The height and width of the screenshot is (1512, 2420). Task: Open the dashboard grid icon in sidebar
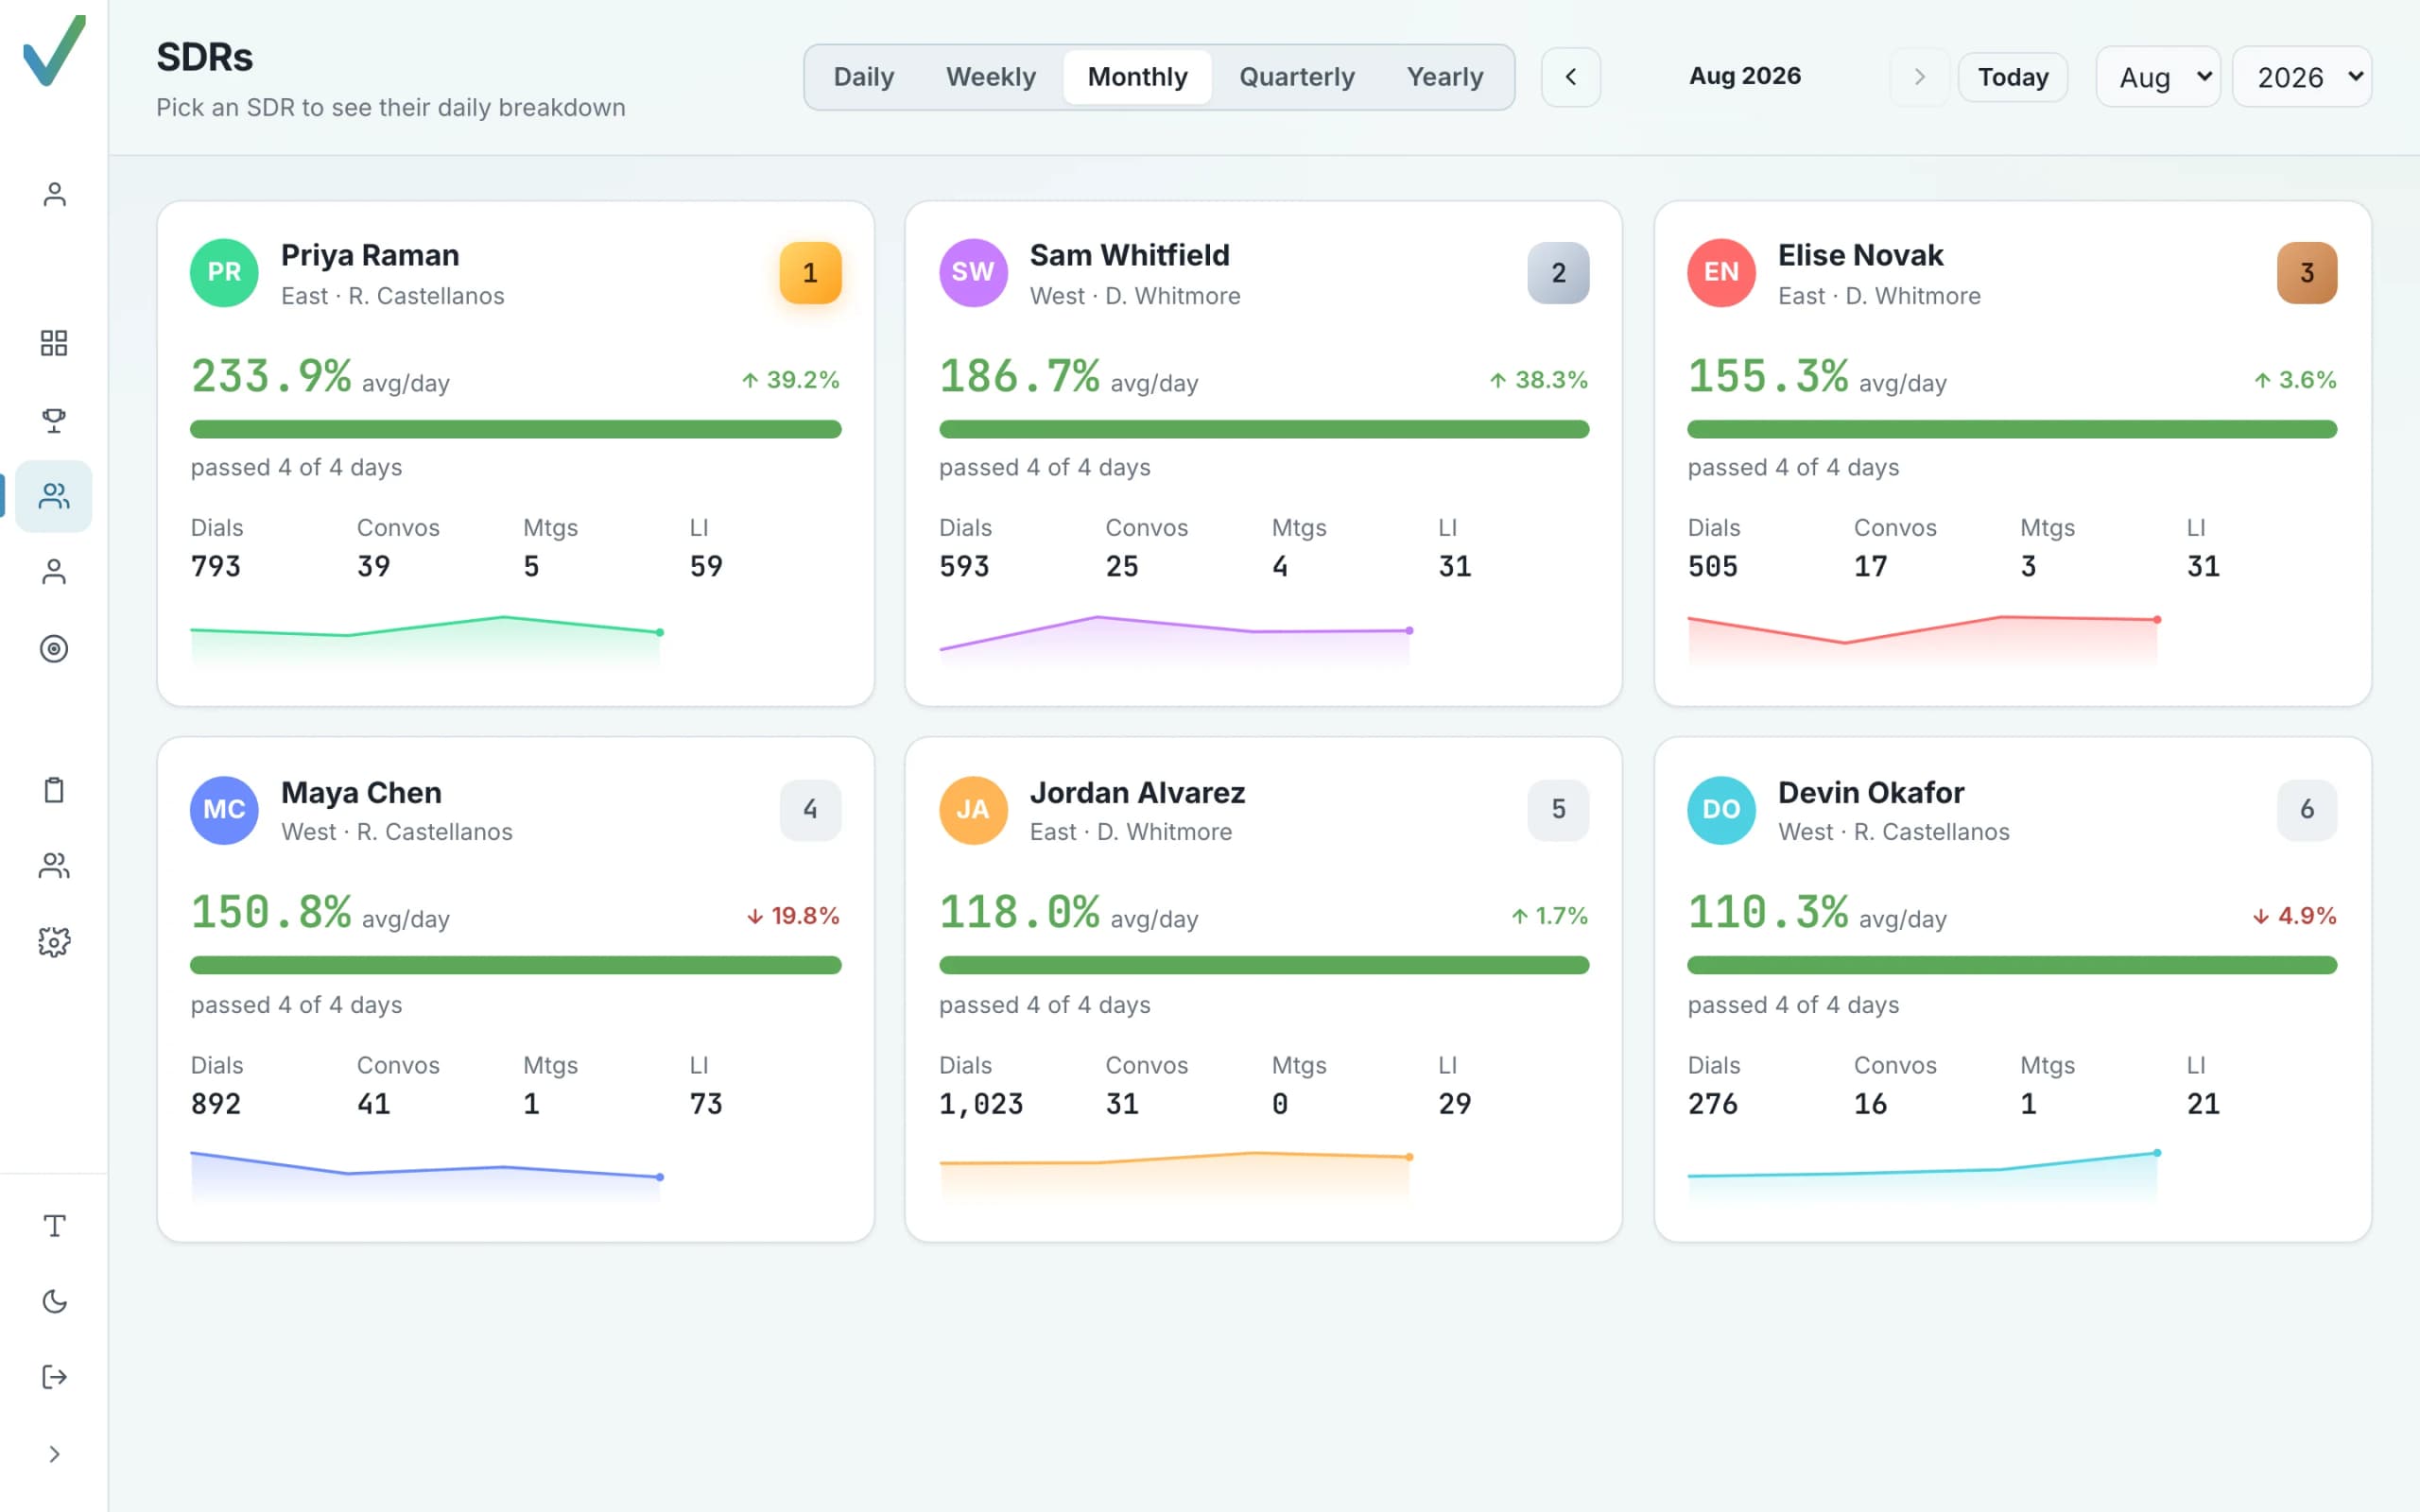(54, 343)
